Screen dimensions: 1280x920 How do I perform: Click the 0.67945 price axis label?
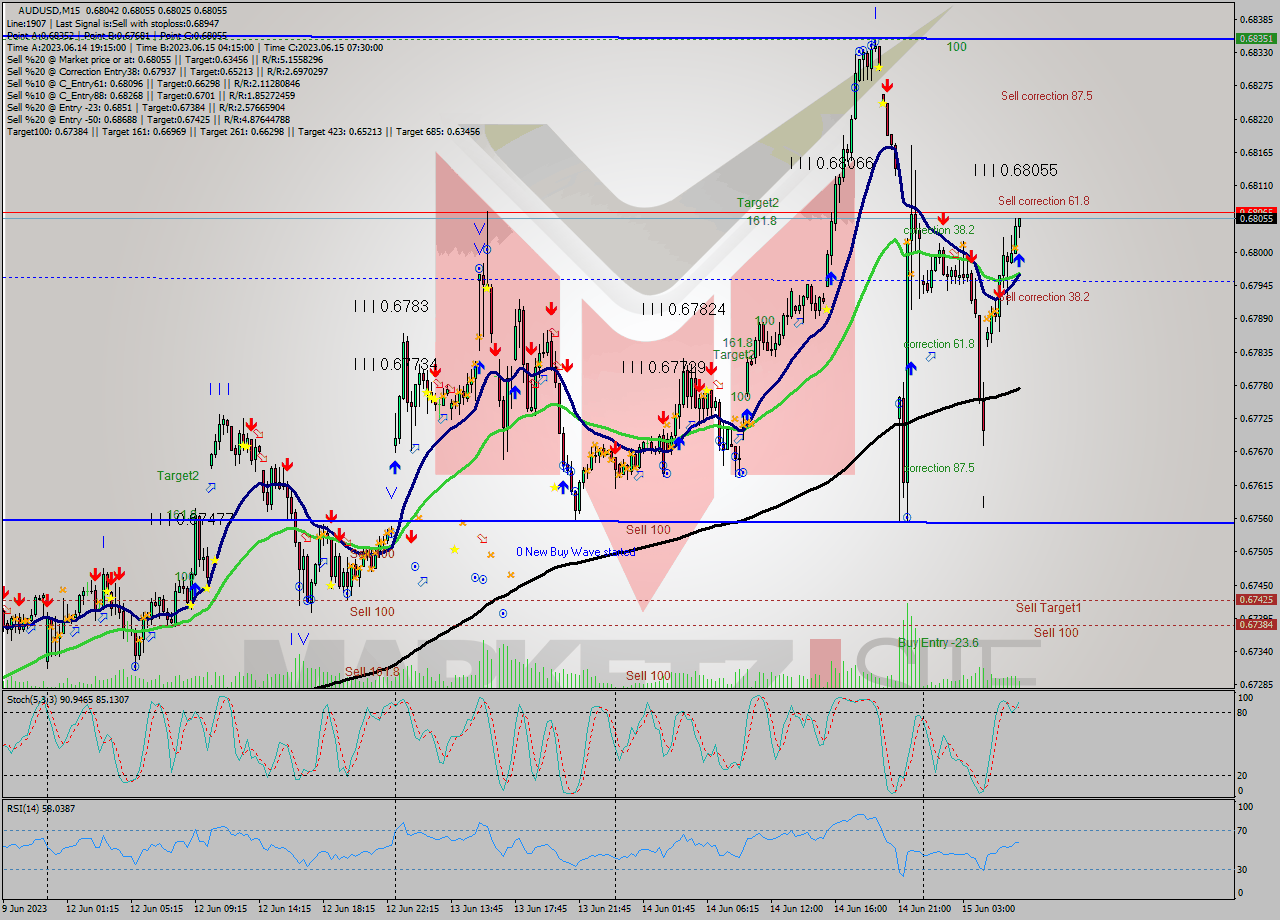click(1256, 286)
